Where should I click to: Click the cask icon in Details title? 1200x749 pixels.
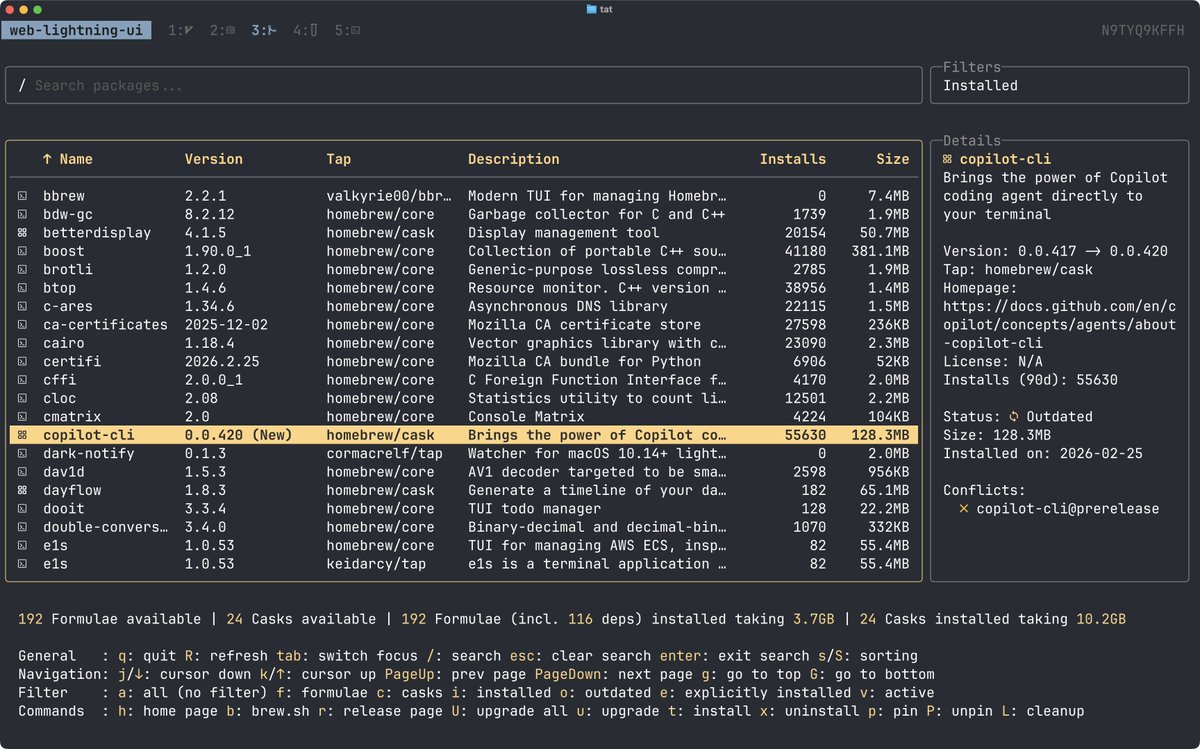948,159
